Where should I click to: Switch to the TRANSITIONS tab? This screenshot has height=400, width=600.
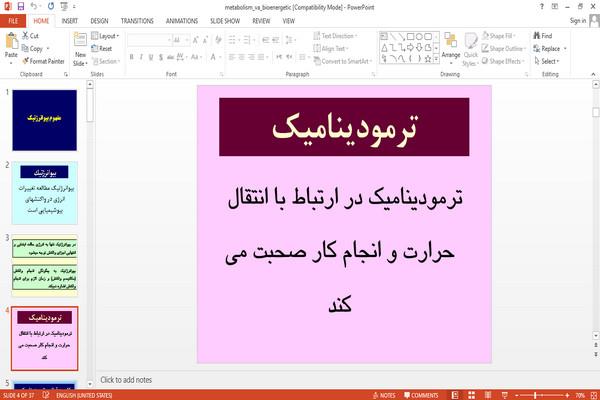[137, 21]
